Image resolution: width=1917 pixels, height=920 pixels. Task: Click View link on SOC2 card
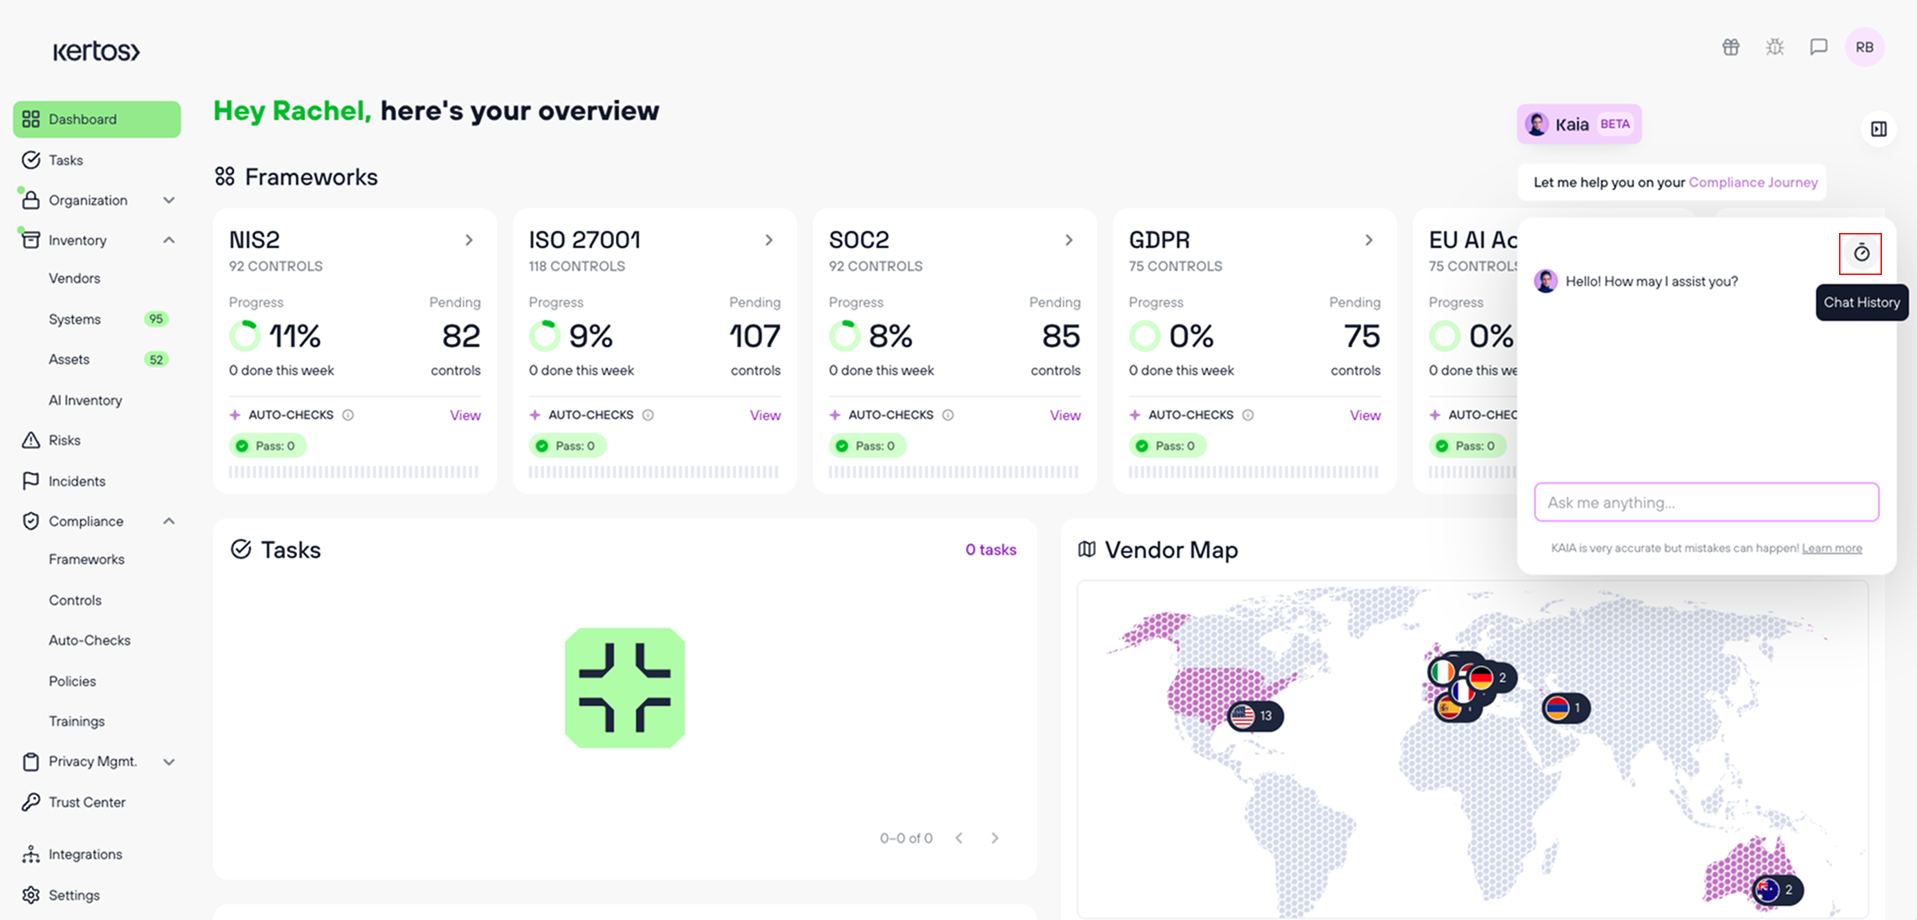[x=1065, y=415]
